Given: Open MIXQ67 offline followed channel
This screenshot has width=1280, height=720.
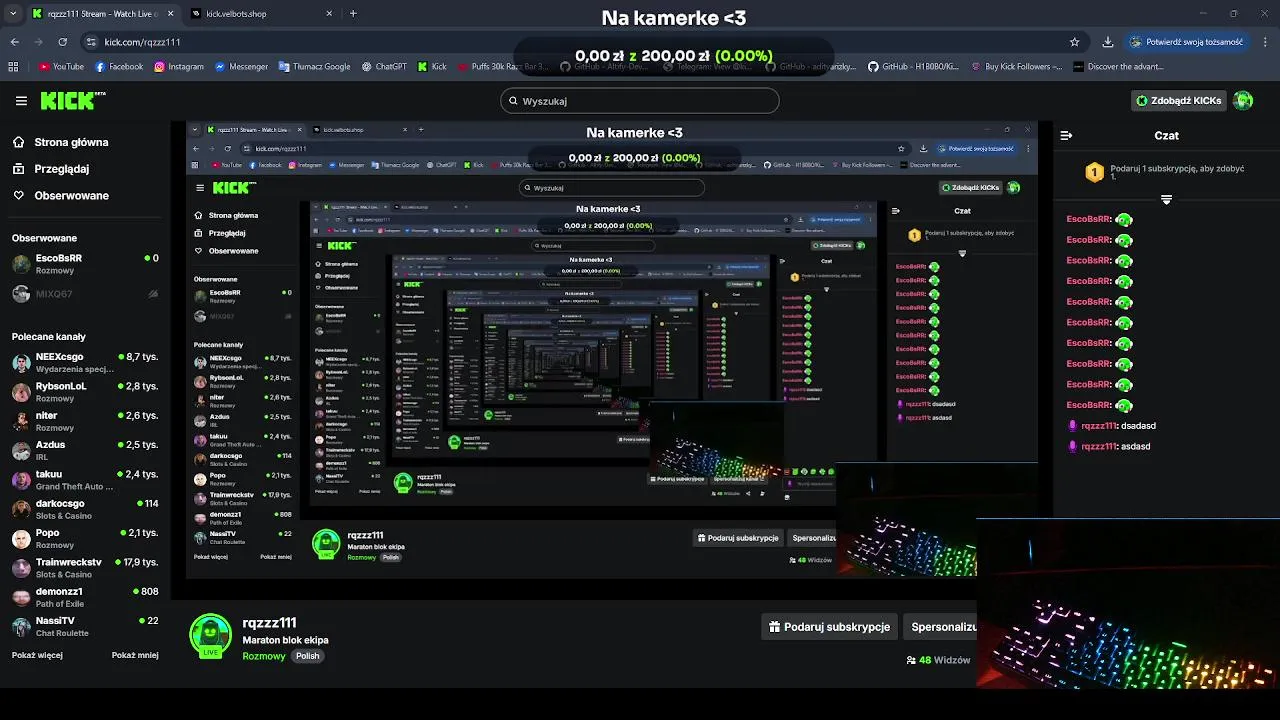Looking at the screenshot, I should coord(85,294).
